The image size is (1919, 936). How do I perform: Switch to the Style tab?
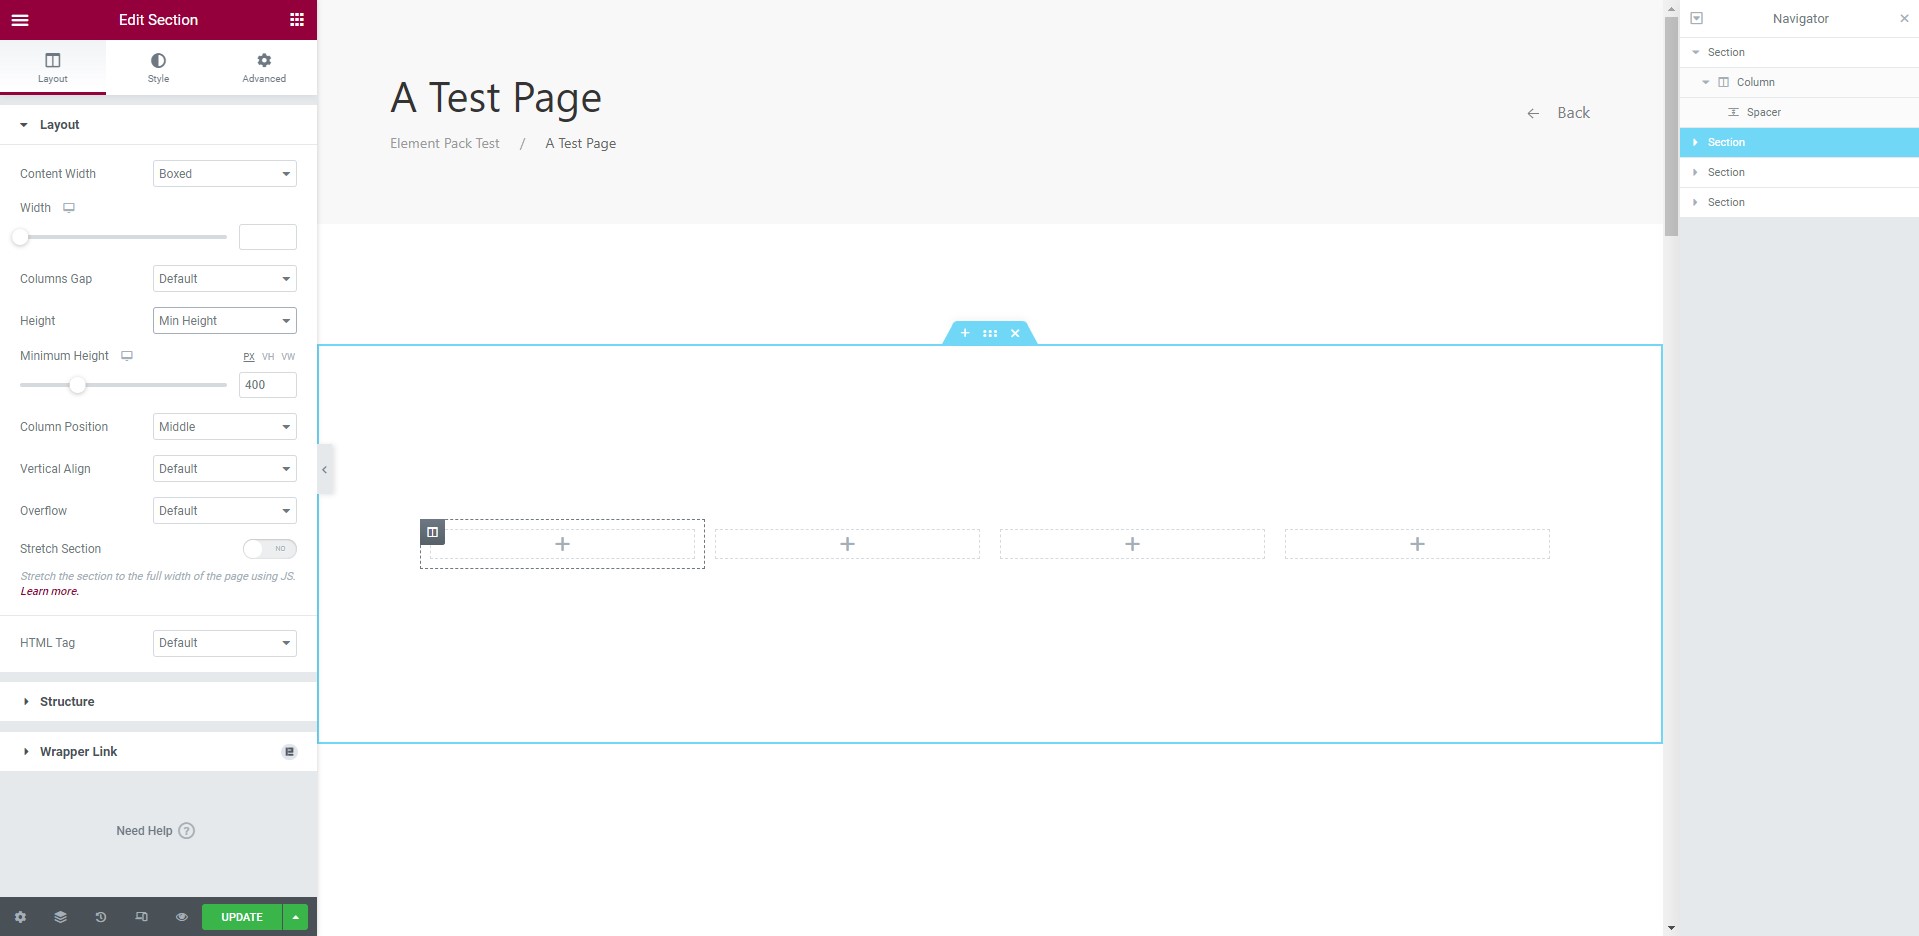[x=157, y=67]
